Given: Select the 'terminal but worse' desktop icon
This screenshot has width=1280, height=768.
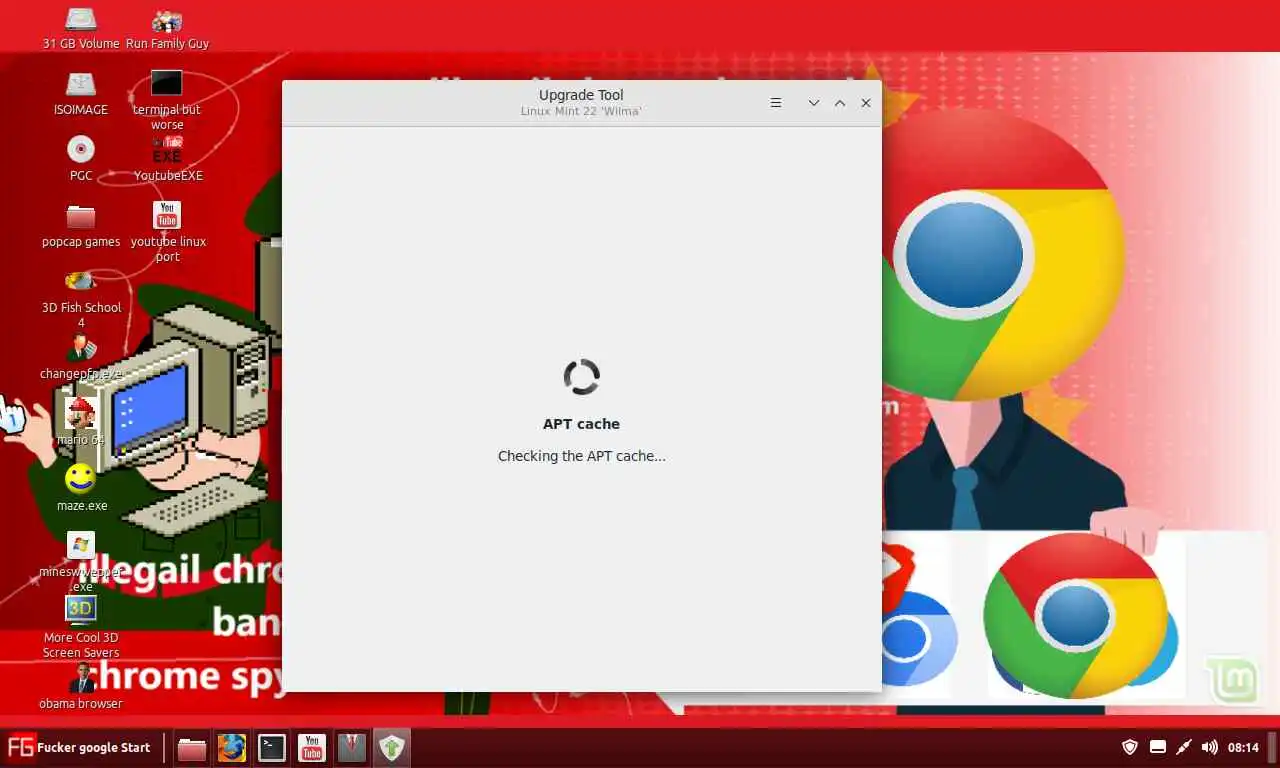Looking at the screenshot, I should (x=167, y=100).
